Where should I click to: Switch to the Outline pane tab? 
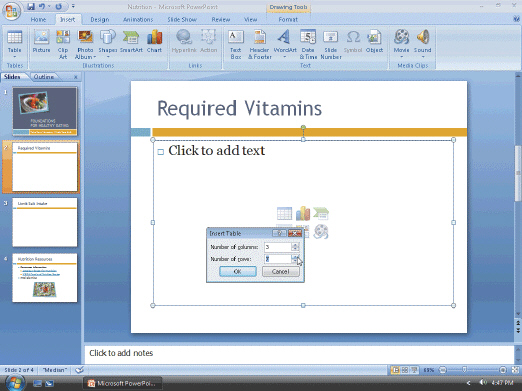pos(44,77)
